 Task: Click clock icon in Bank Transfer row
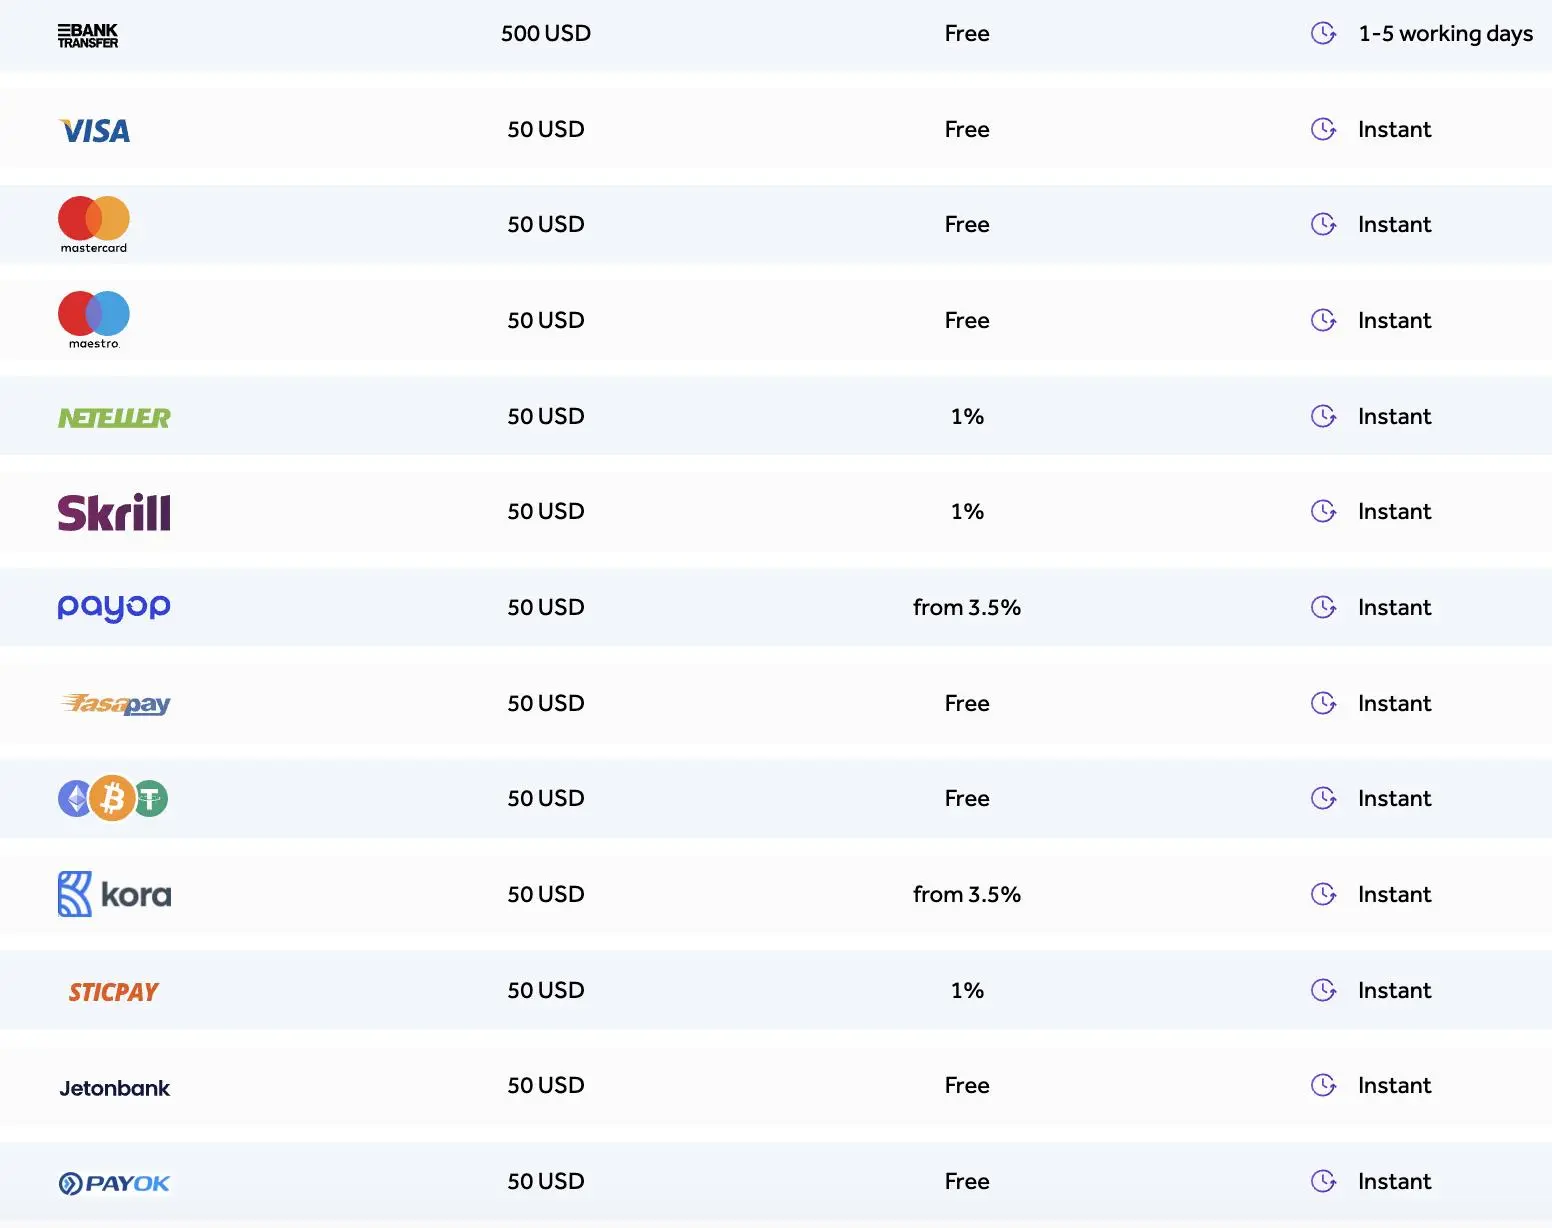(x=1323, y=34)
